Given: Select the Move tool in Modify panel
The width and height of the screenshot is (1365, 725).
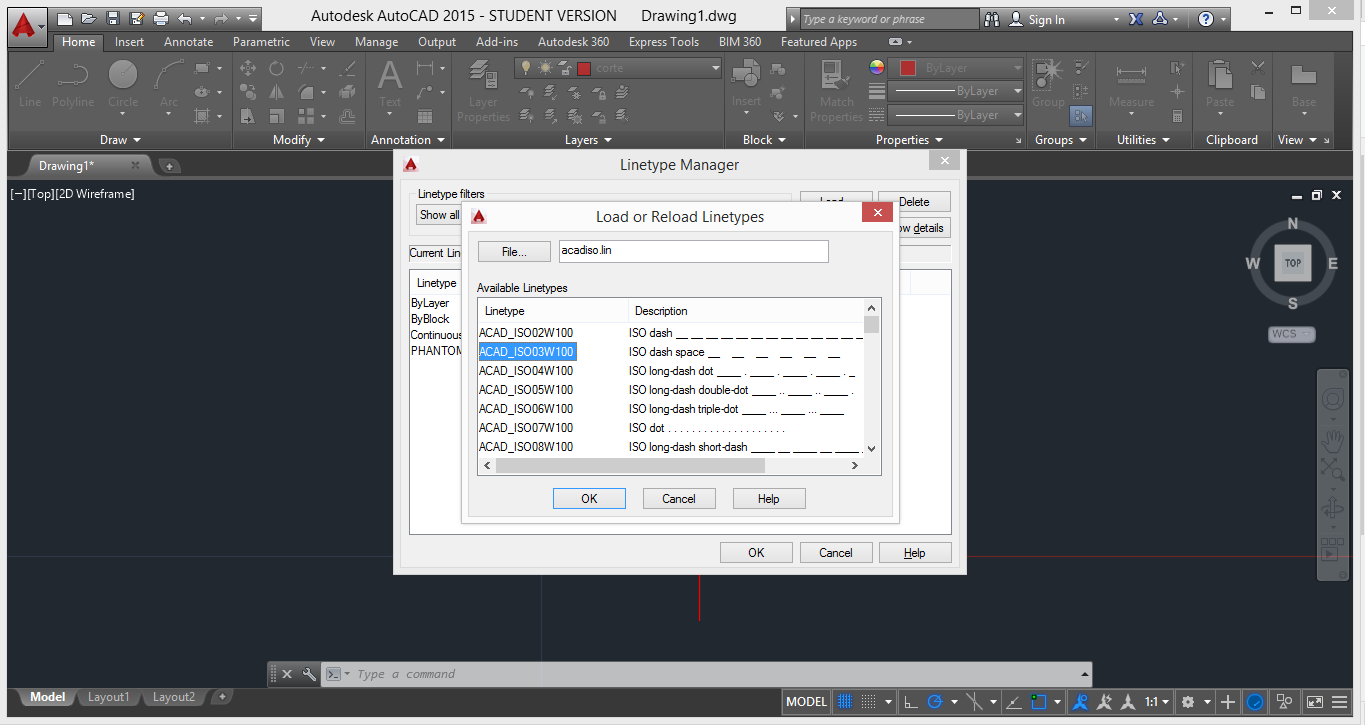Looking at the screenshot, I should pyautogui.click(x=249, y=68).
